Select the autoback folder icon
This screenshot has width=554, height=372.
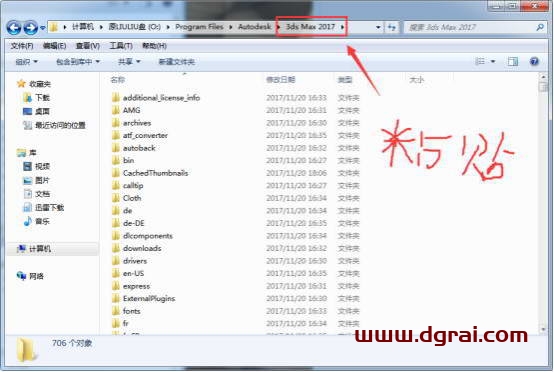pos(116,148)
